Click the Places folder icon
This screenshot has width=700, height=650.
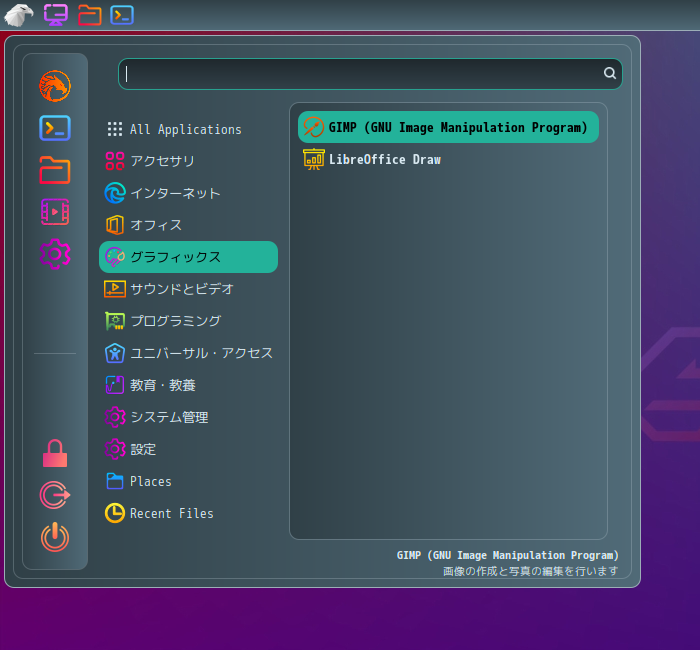tap(115, 481)
